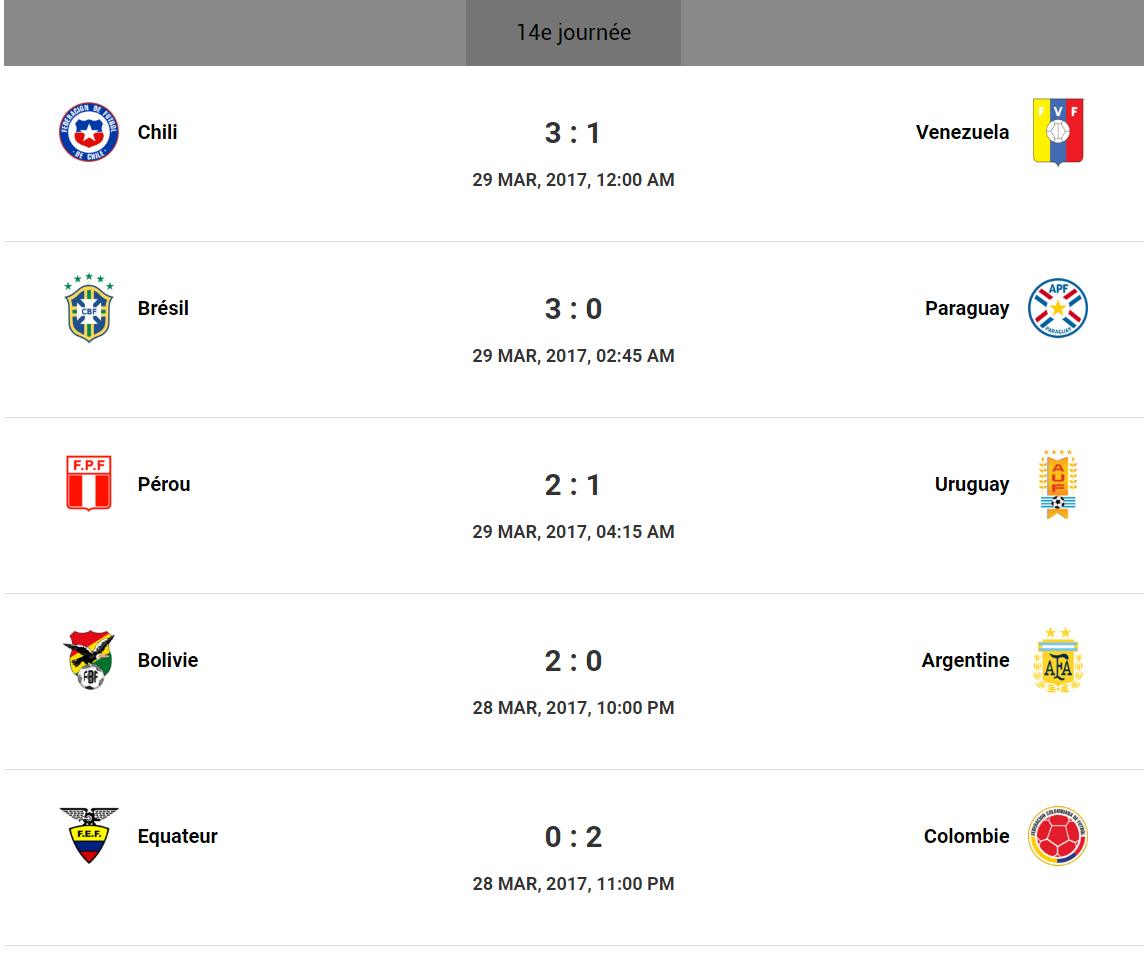Image resolution: width=1146 pixels, height=957 pixels.
Task: Click the Argentina AFA crest
Action: pos(1058,660)
